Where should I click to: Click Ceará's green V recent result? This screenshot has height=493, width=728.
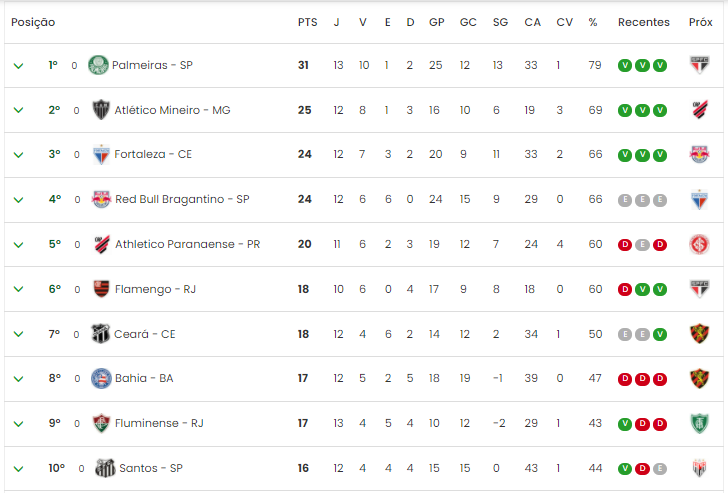(x=660, y=334)
